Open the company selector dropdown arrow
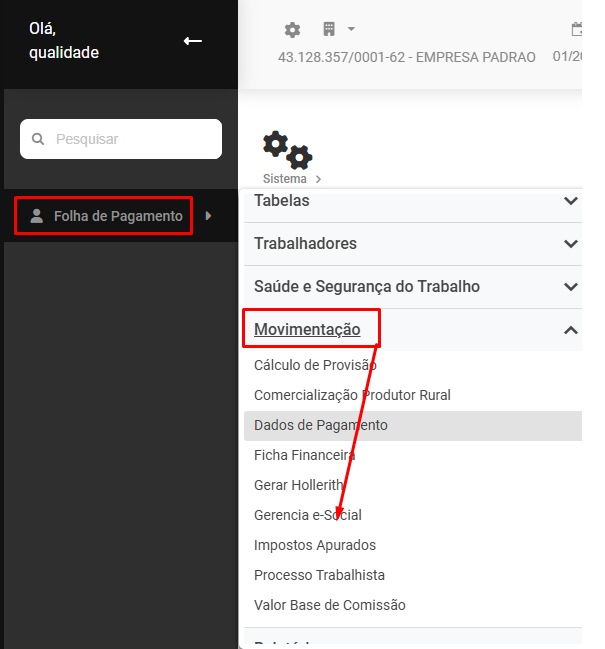 coord(351,30)
